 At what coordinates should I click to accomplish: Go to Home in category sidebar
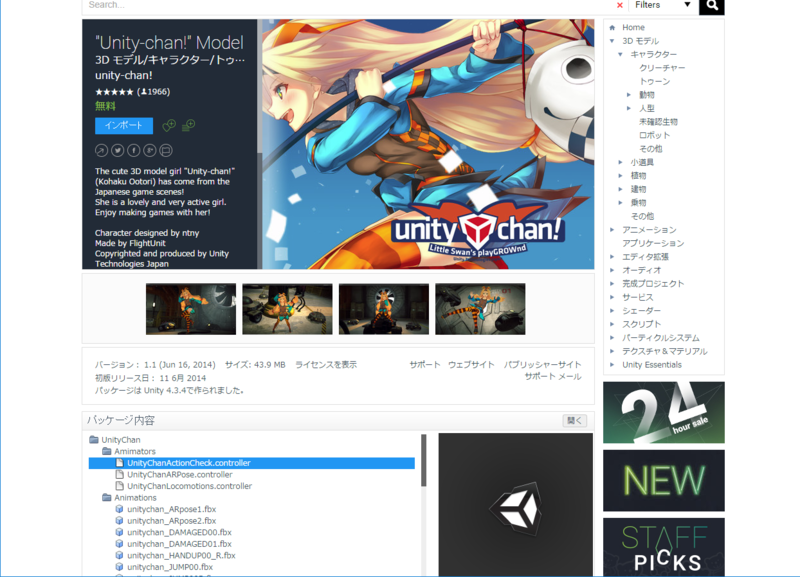[x=633, y=28]
